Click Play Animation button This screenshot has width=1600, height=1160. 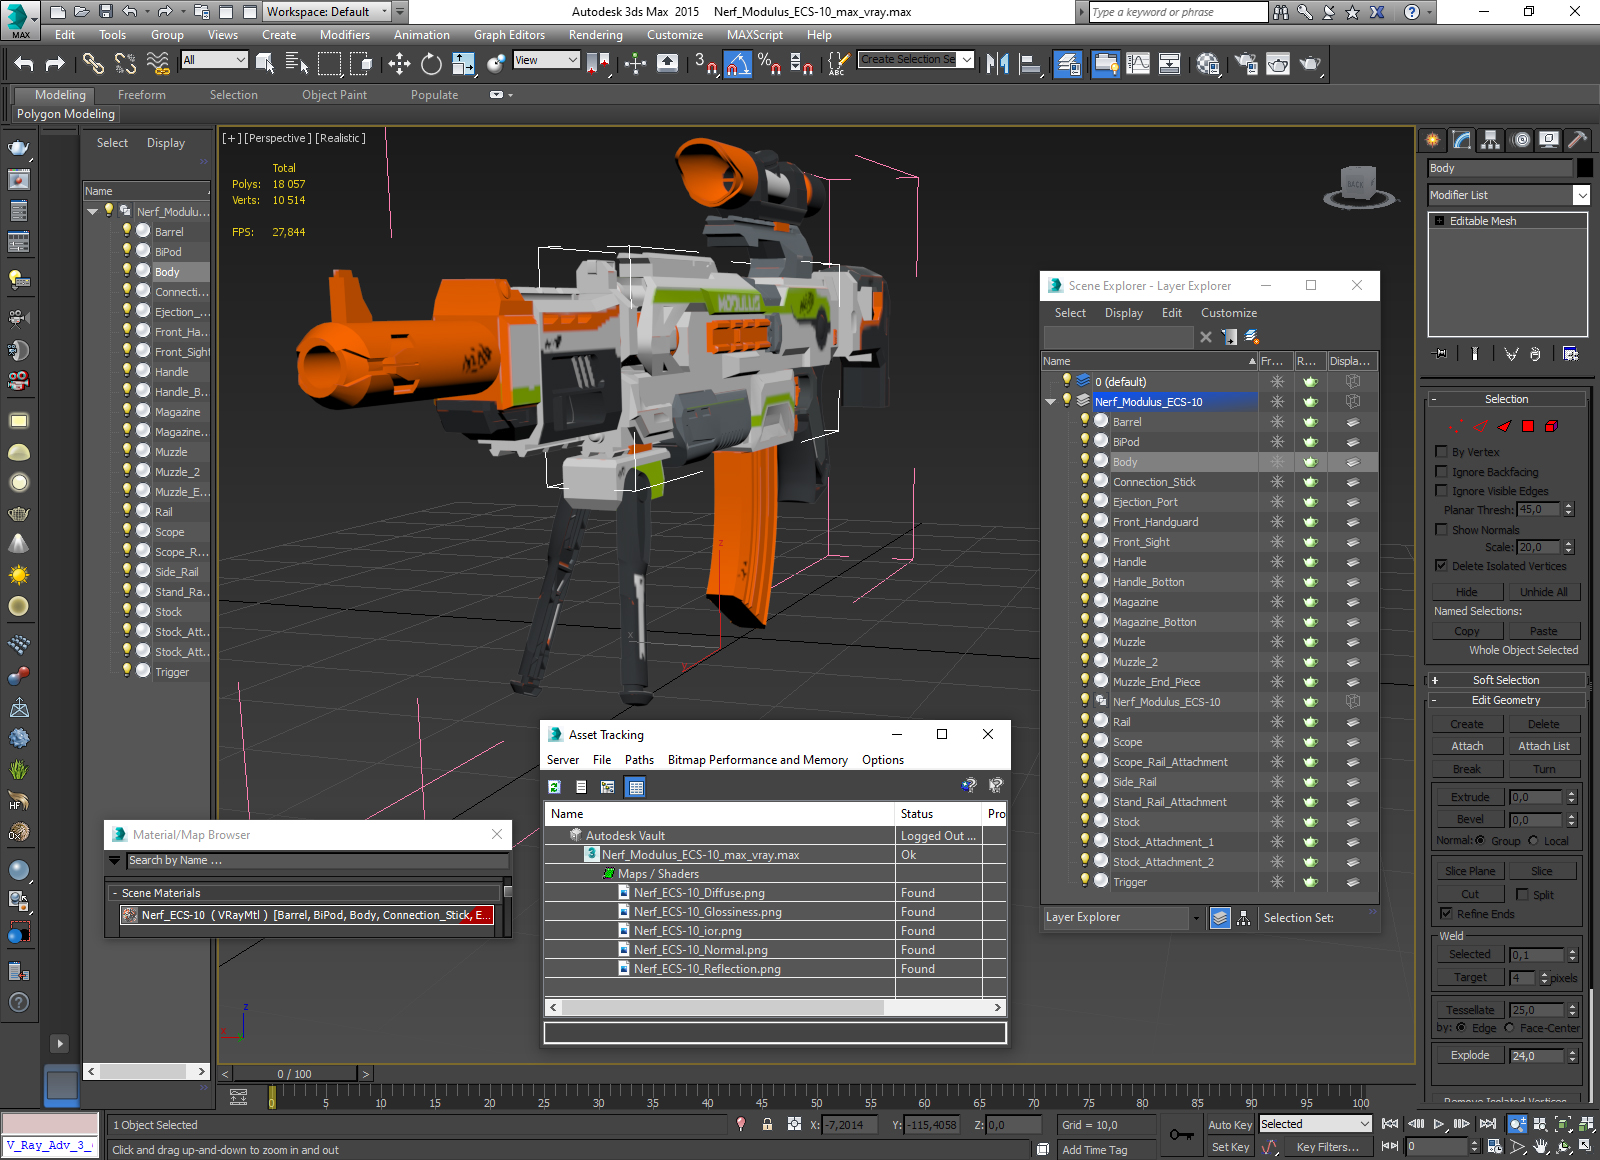[1439, 1124]
